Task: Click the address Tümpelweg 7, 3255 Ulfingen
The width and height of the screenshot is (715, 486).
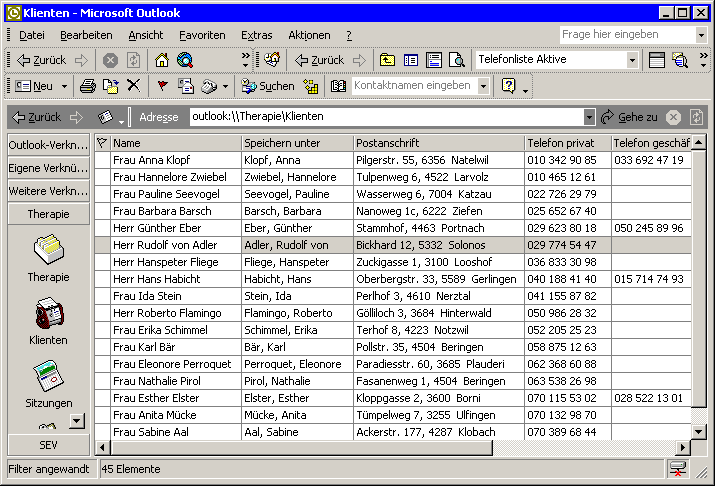Action: 425,415
